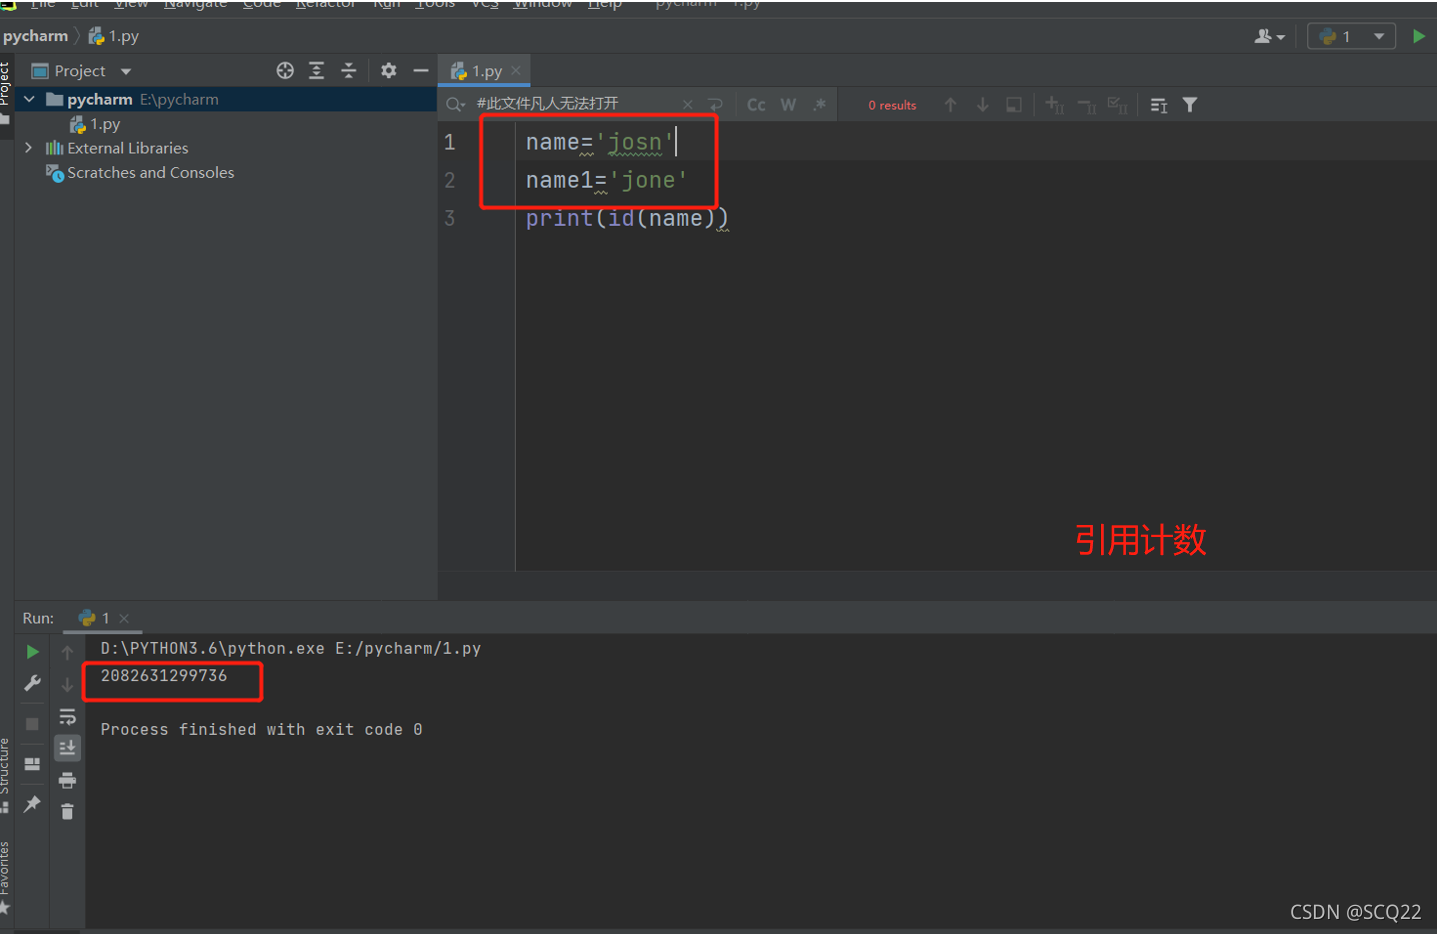Run the current configuration from top toolbar
Viewport: 1437px width, 934px height.
(1418, 36)
